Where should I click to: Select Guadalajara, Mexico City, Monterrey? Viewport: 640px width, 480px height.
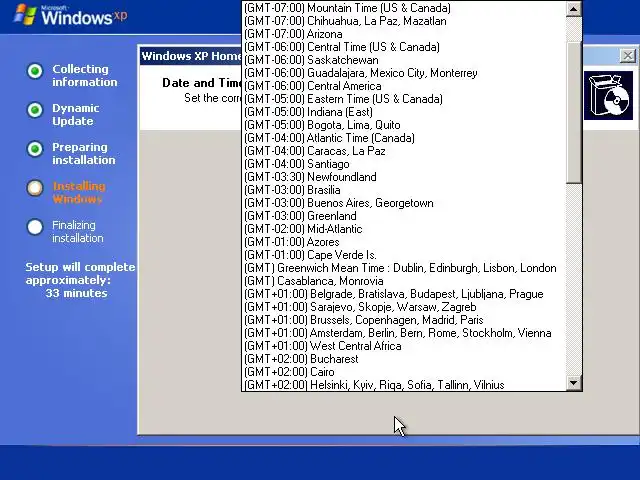[404, 73]
